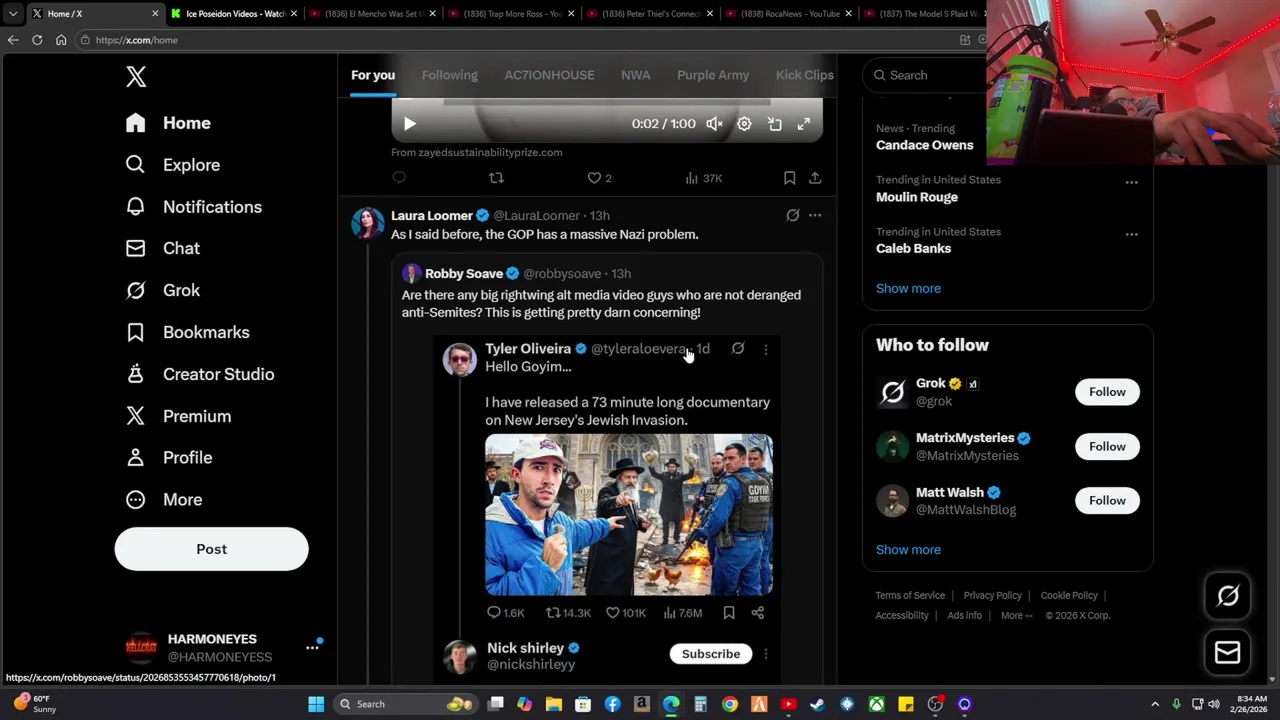Viewport: 1280px width, 720px height.
Task: Subscribe to Nick shirley
Action: click(x=711, y=654)
